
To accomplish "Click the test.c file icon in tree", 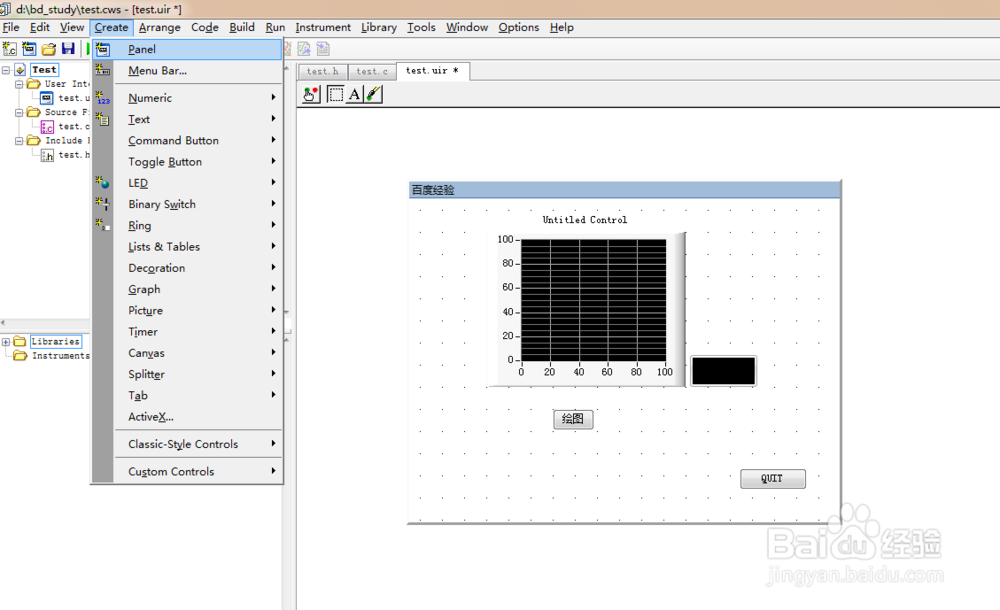I will pos(47,126).
